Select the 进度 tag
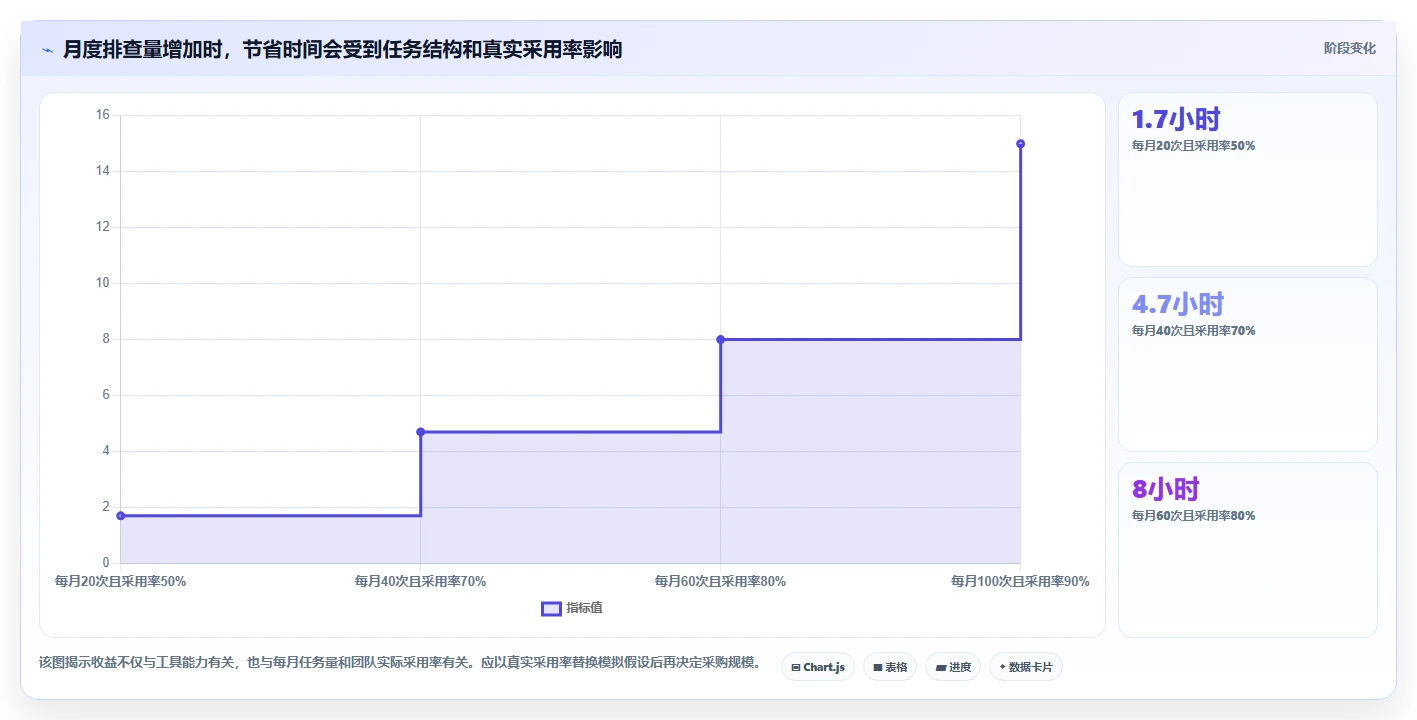 pyautogui.click(x=953, y=667)
